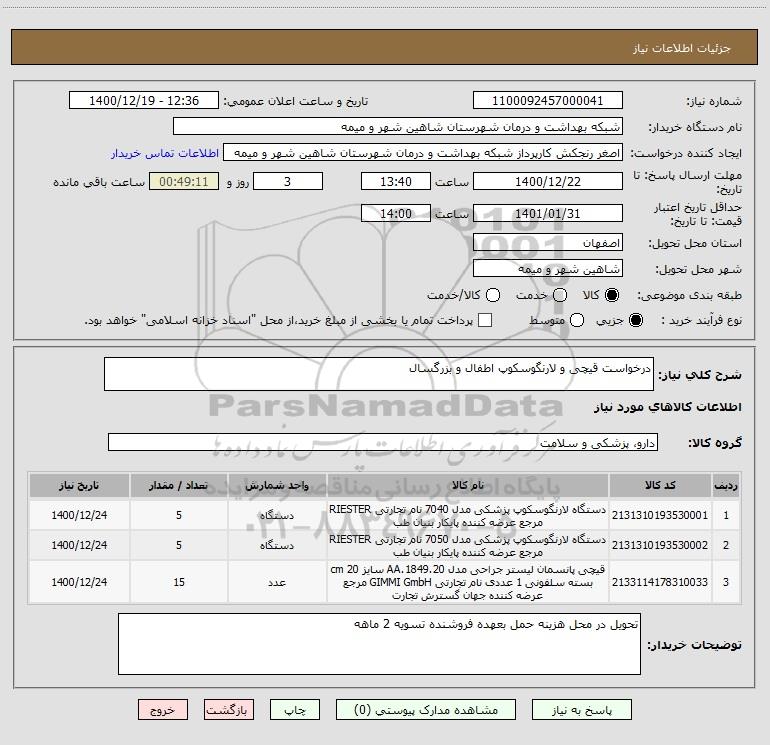Click the خروج exit button
This screenshot has width=770, height=745.
(163, 710)
